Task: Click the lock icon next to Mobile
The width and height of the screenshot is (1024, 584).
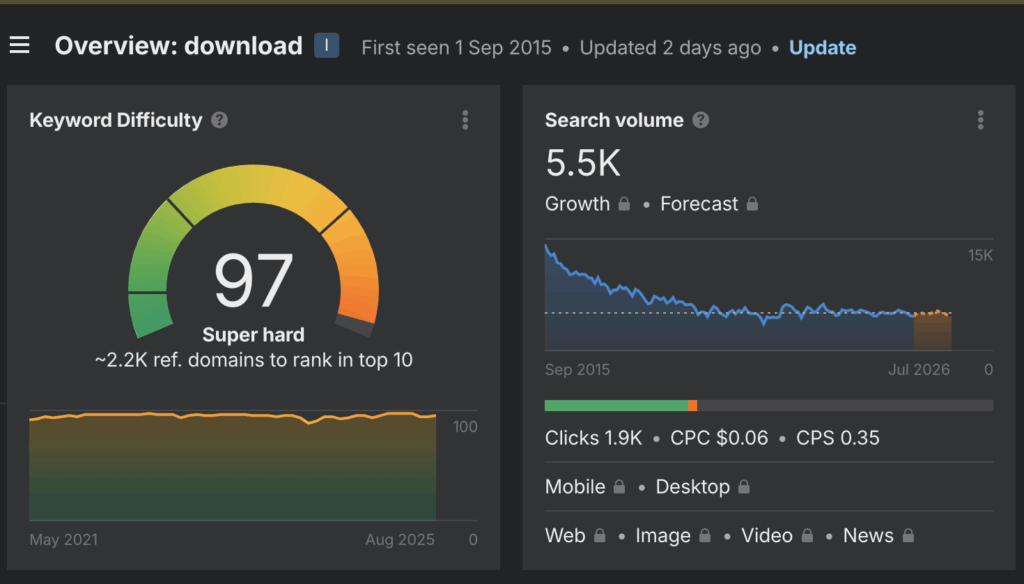Action: tap(620, 487)
